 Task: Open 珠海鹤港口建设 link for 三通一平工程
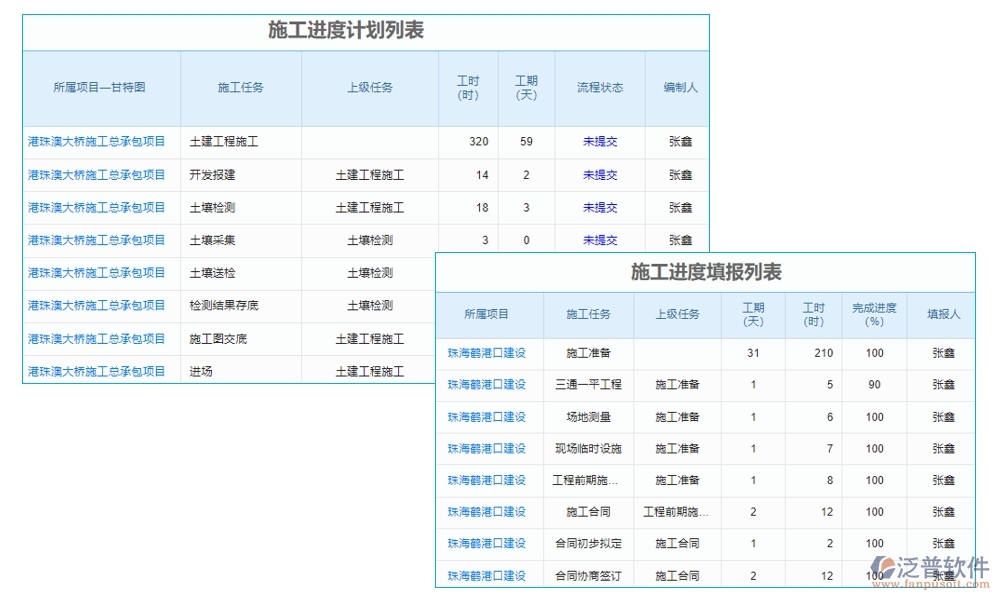(489, 385)
